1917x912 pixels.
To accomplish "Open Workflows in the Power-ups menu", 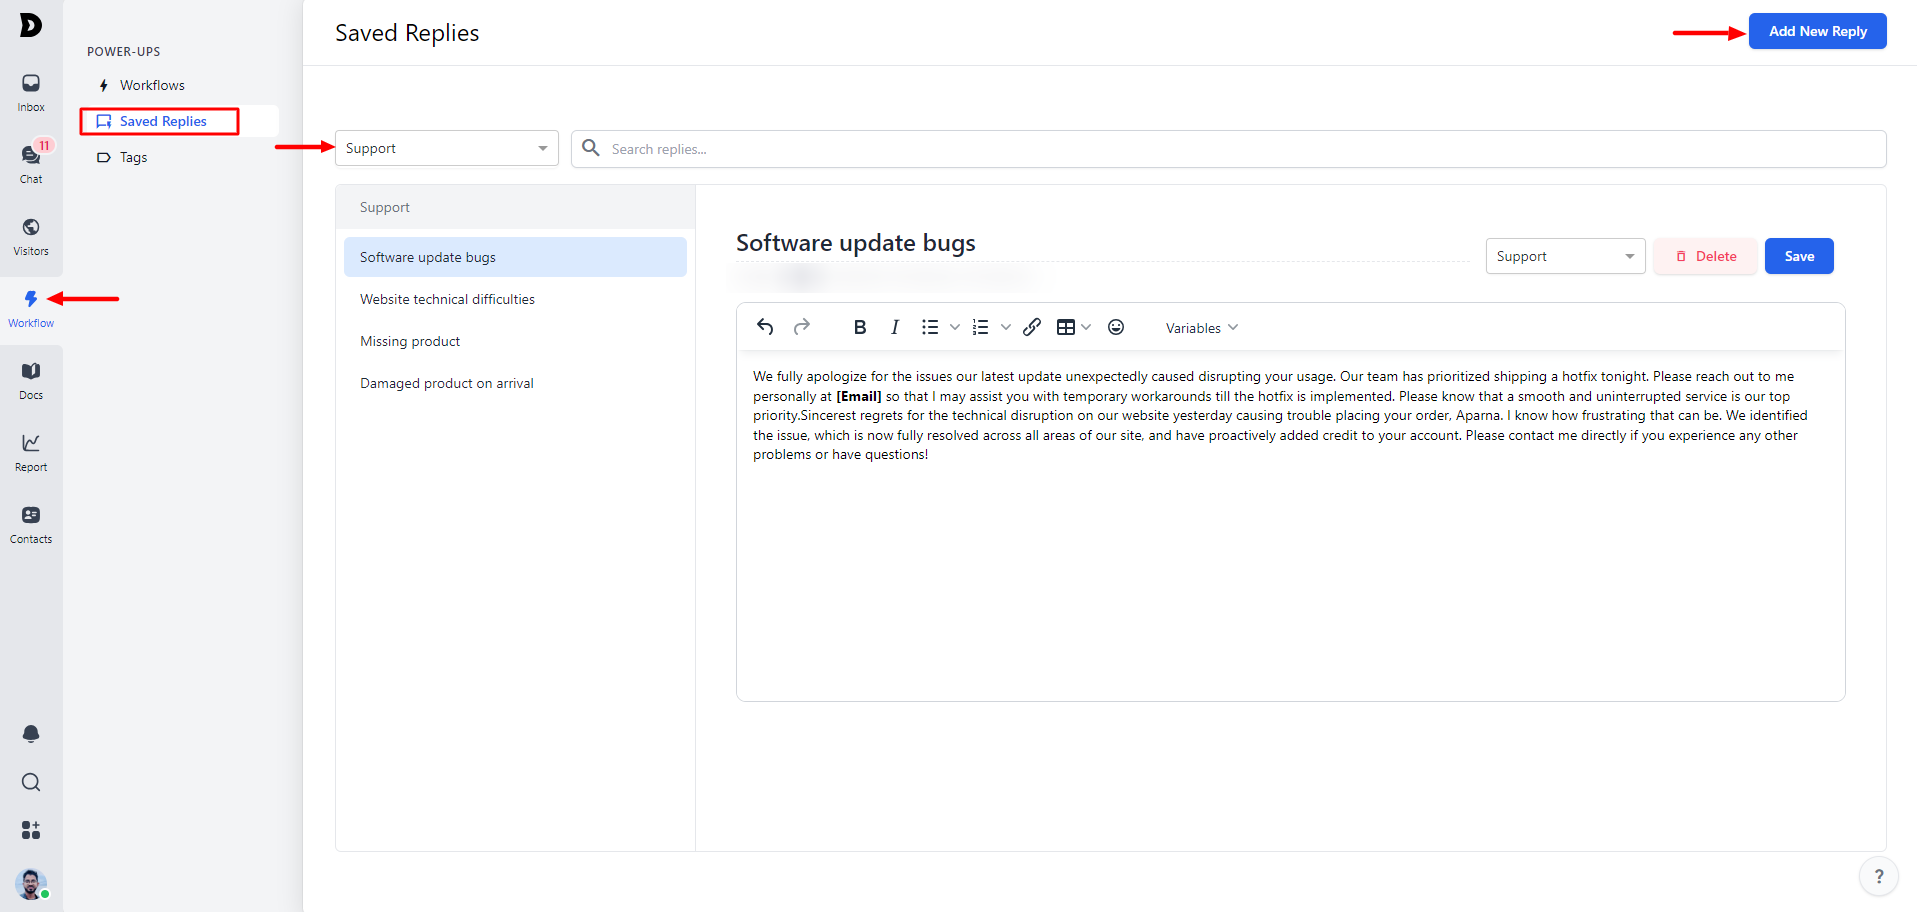I will pyautogui.click(x=152, y=85).
